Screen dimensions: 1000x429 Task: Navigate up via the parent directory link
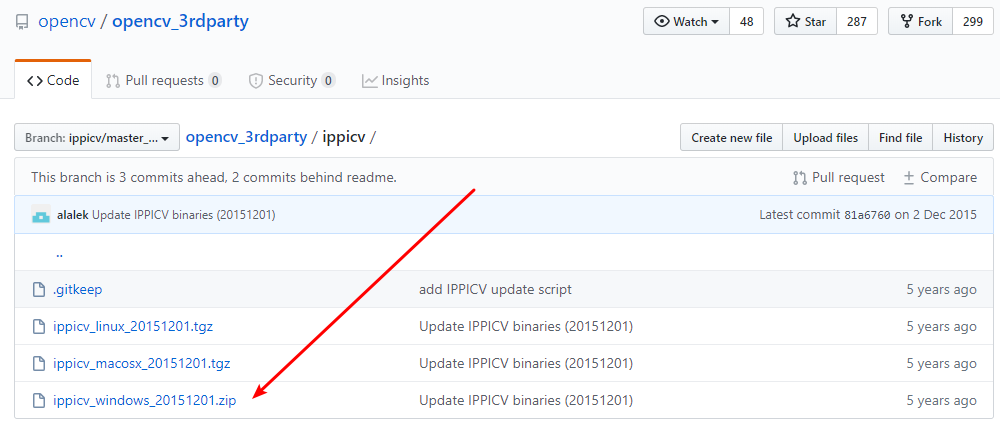point(59,254)
